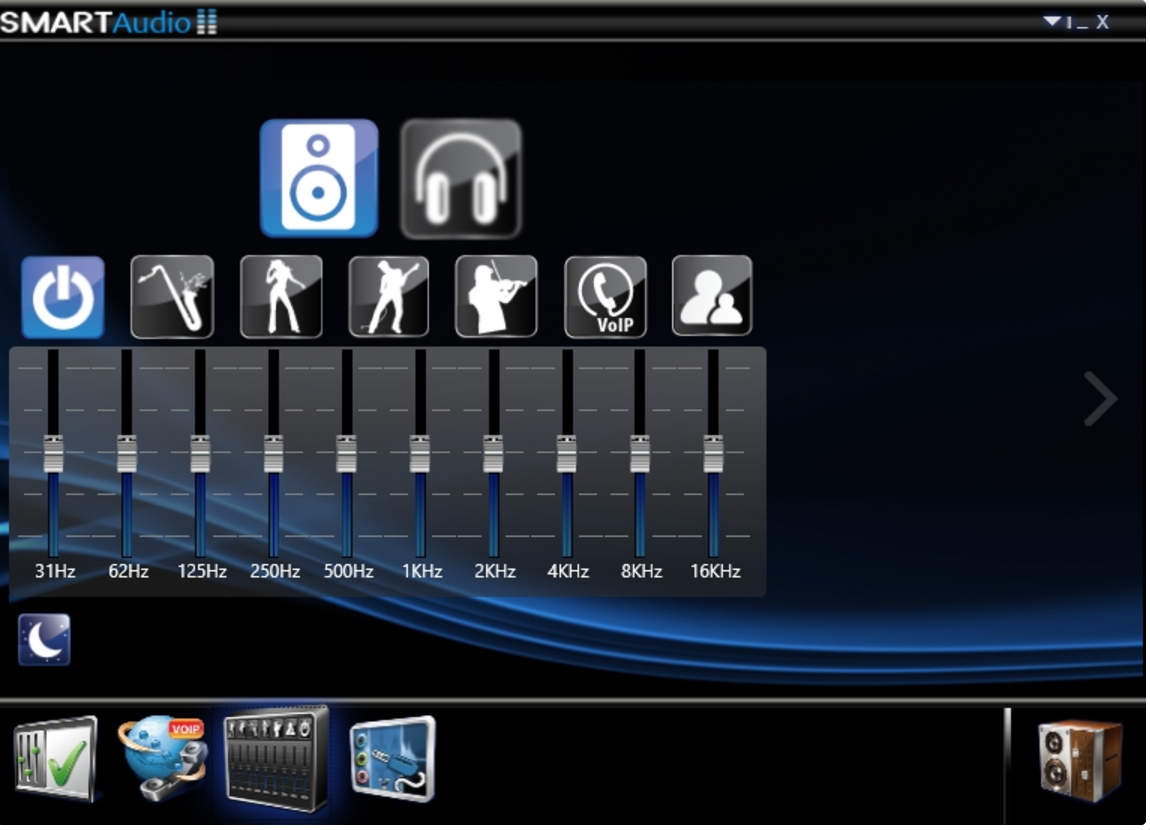The height and width of the screenshot is (830, 1150).
Task: Choose the dancer preset icon
Action: coord(281,297)
